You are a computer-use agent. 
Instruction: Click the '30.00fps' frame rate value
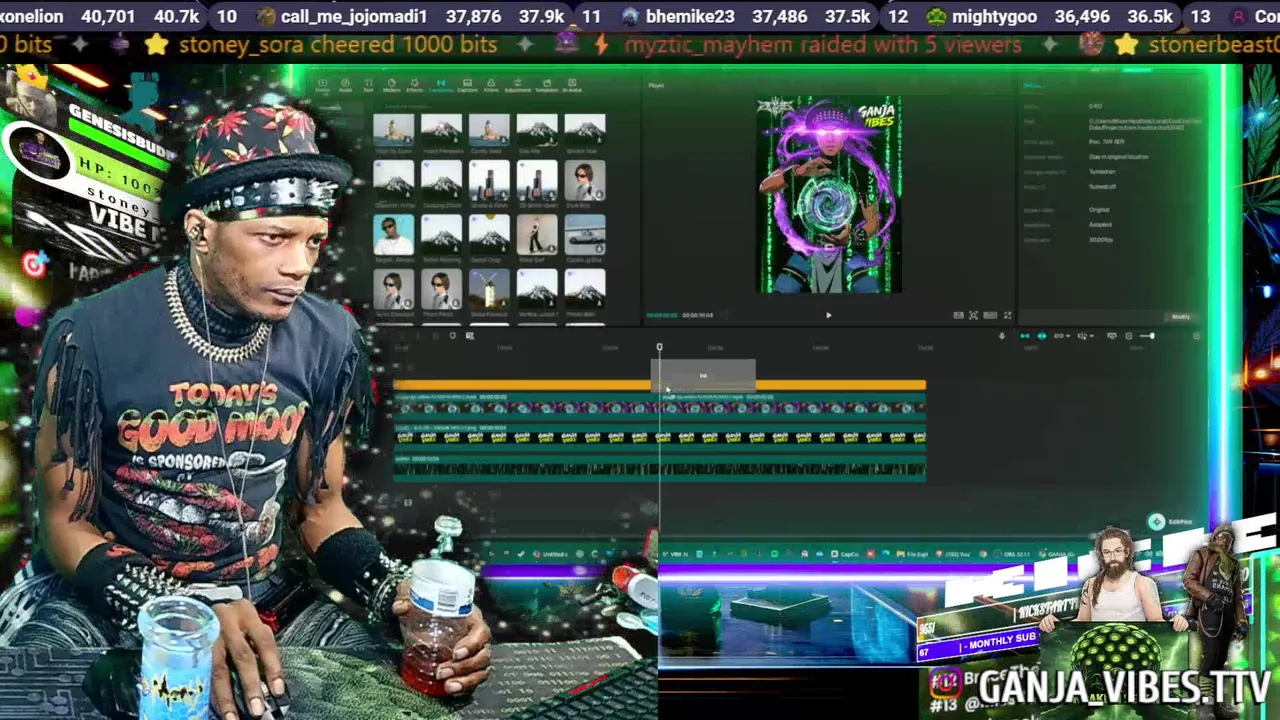tap(1101, 240)
